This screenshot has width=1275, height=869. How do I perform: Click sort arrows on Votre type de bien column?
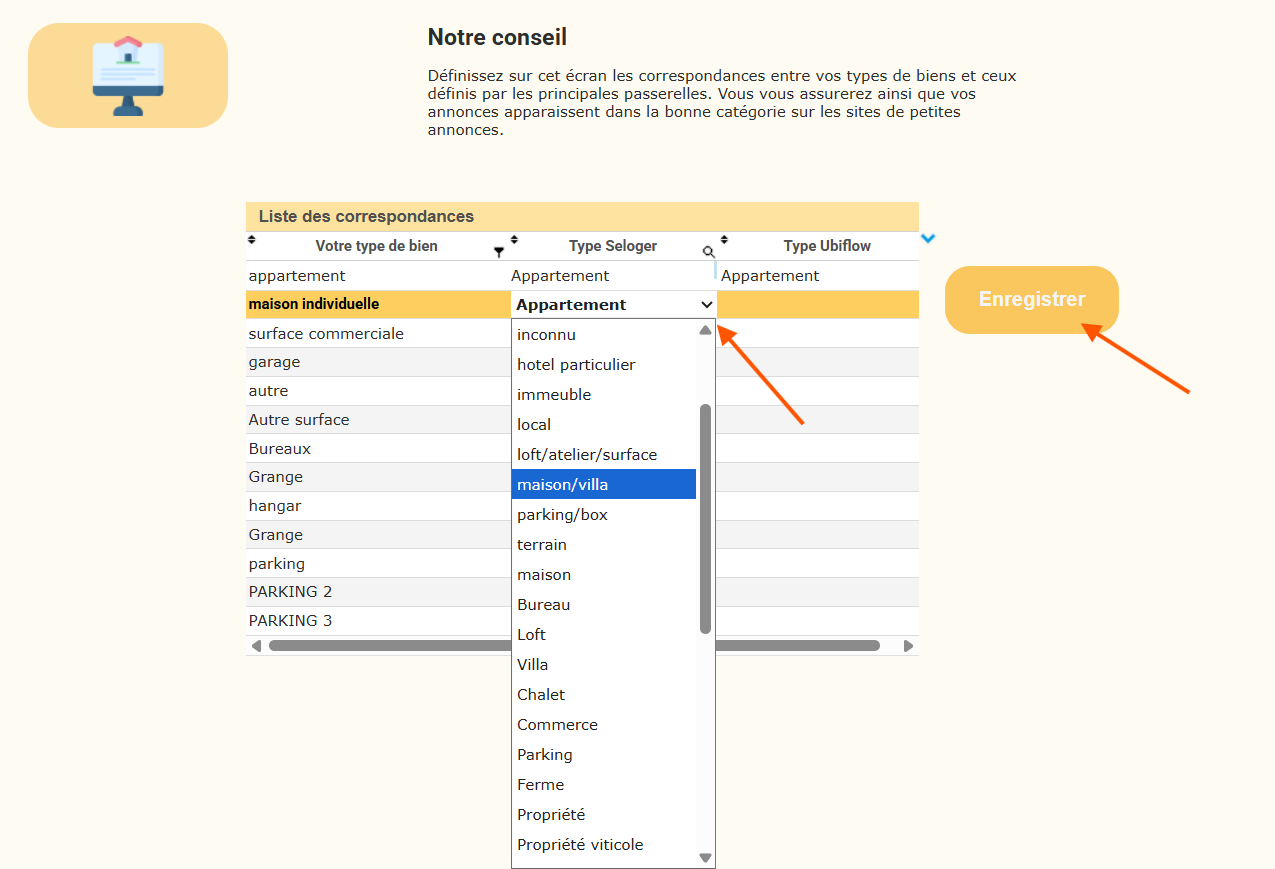(x=252, y=240)
